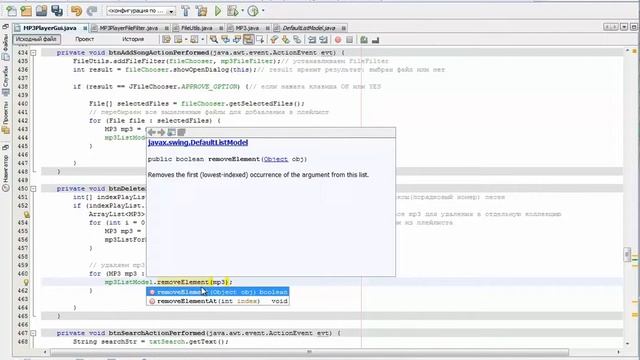The width and height of the screenshot is (640, 360).
Task: Click the Next Bookmark icon
Action: pos(286,40)
